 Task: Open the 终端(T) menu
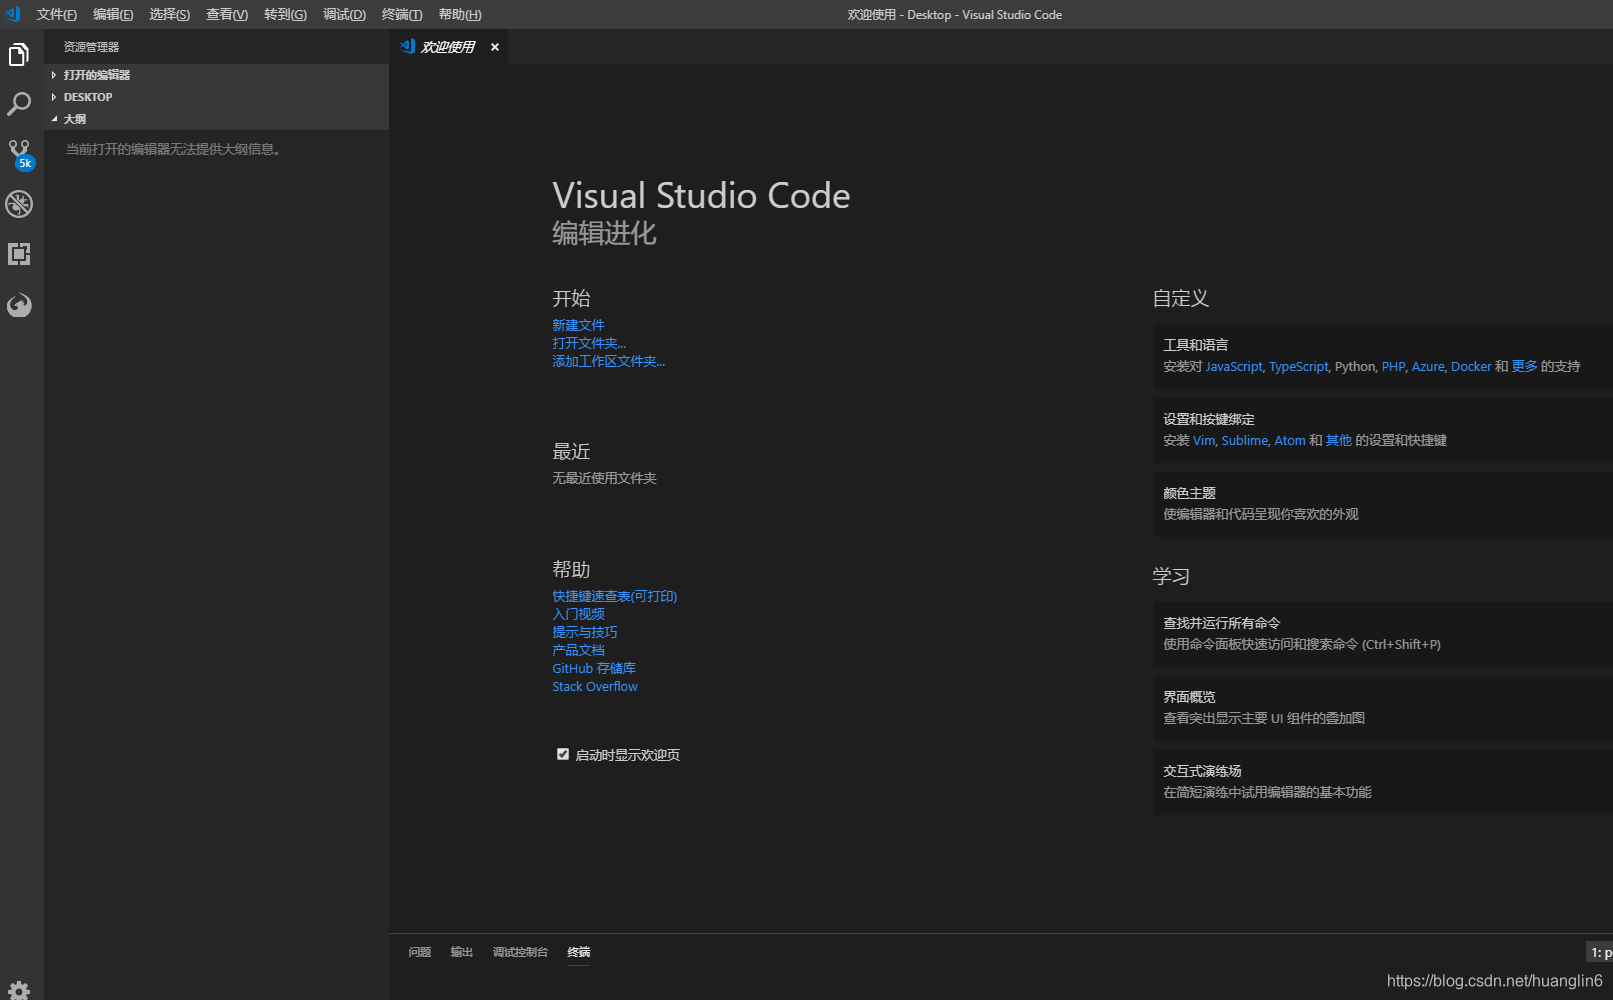(x=402, y=14)
